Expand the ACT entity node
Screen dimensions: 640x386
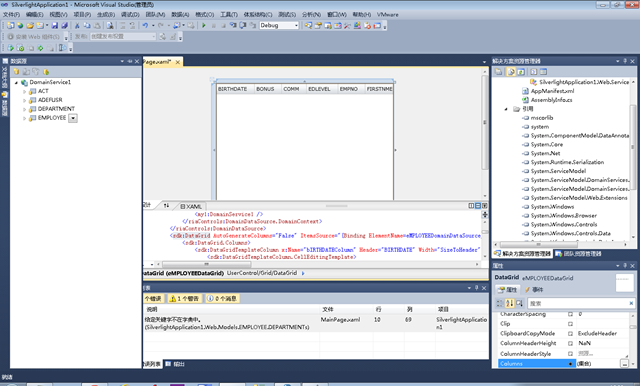pyautogui.click(x=24, y=91)
